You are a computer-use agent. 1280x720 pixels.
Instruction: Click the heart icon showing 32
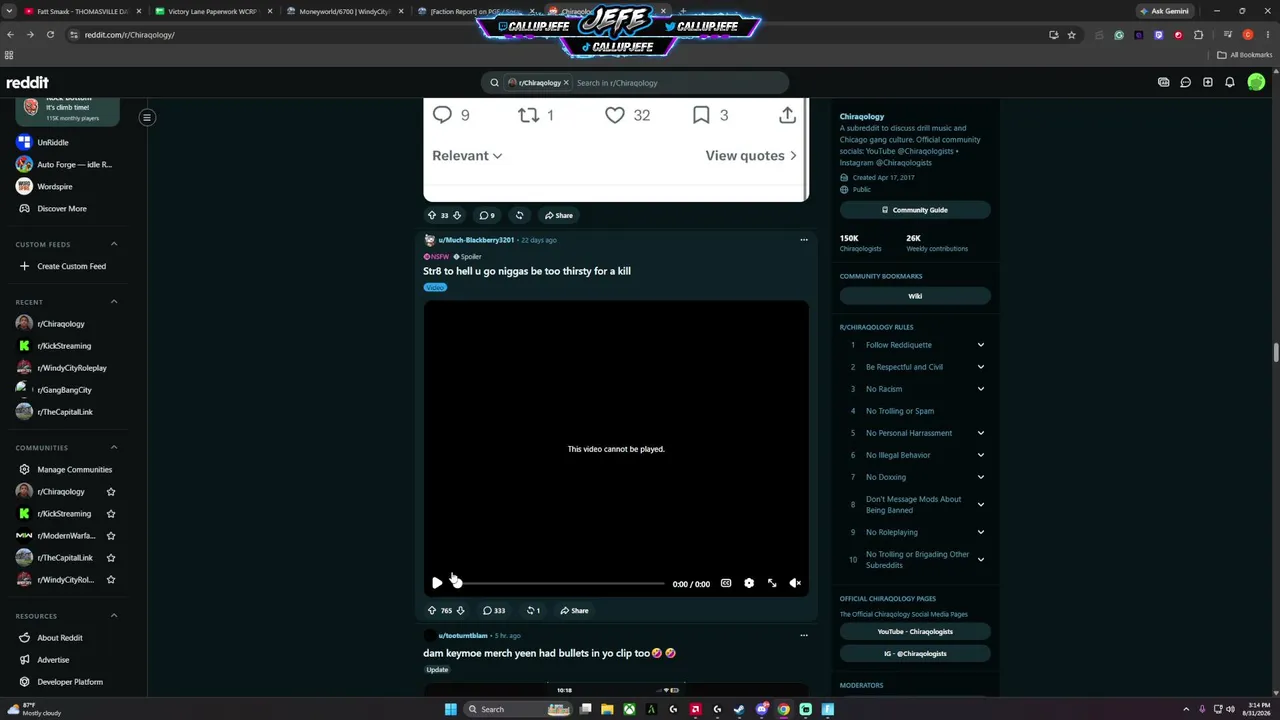point(615,115)
